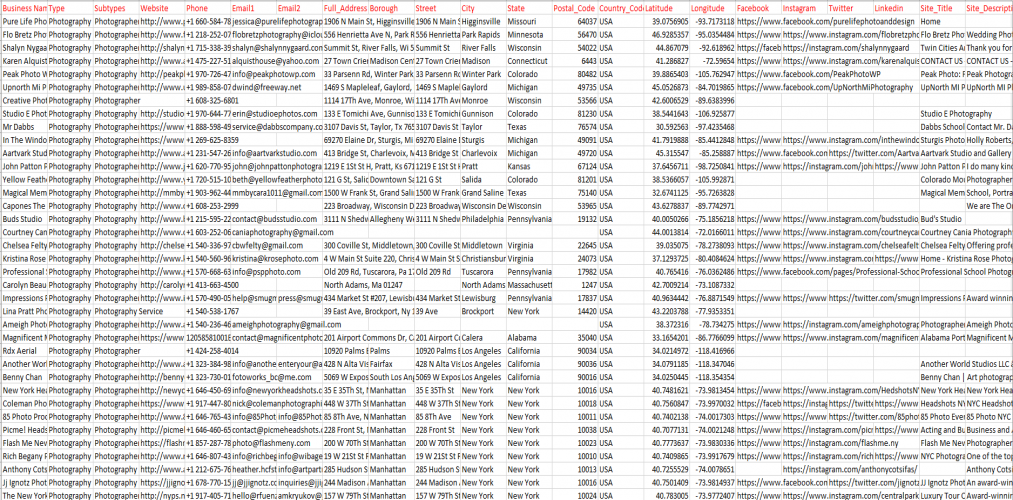Select the Connecticut state cell
The image size is (1013, 500).
tap(529, 61)
